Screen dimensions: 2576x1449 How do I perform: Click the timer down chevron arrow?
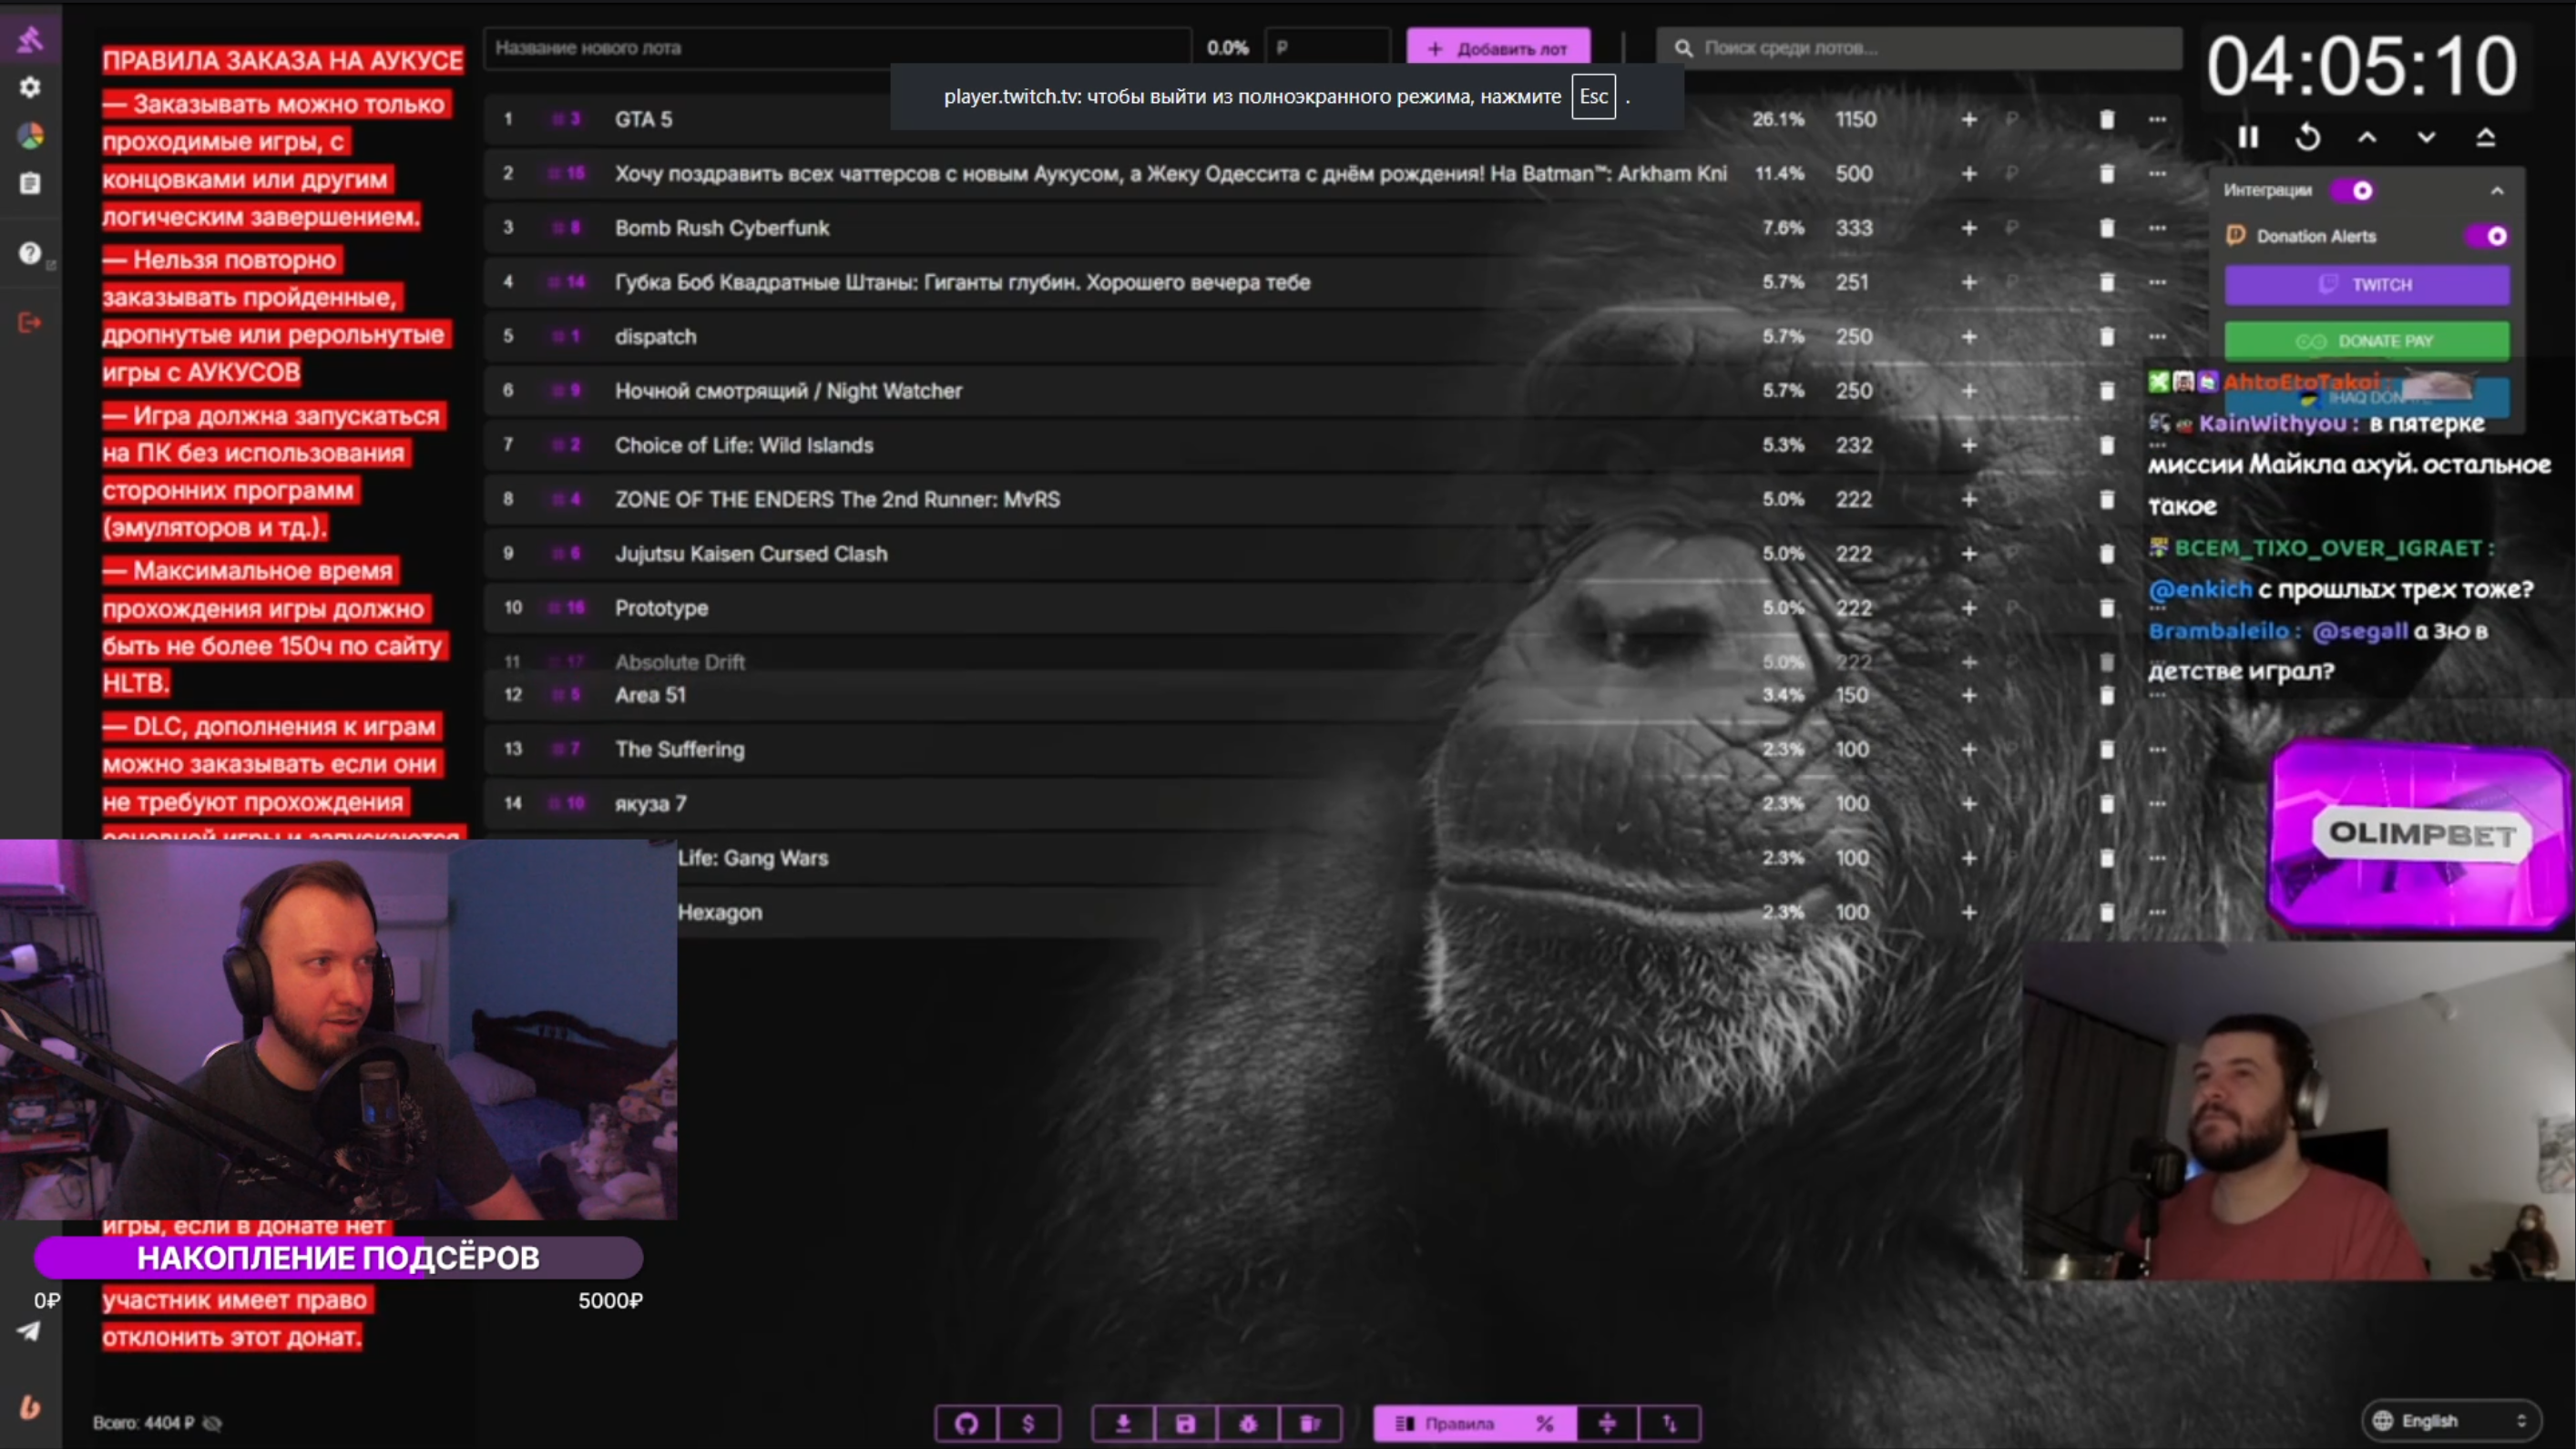point(2426,137)
